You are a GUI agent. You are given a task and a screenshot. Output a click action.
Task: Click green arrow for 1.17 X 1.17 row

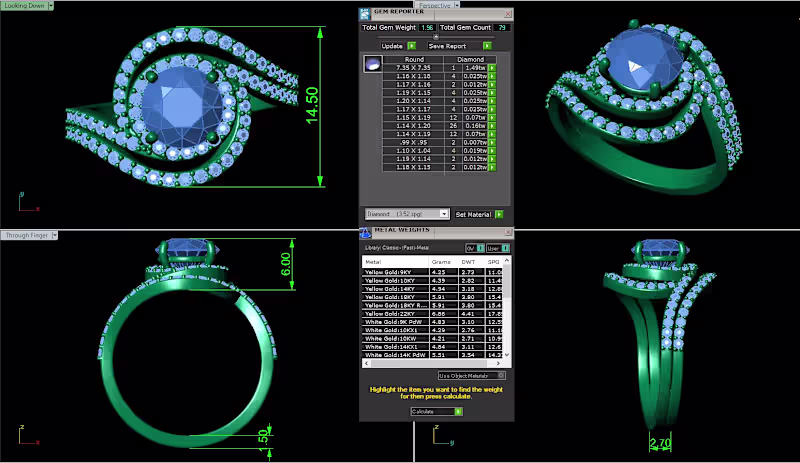[x=492, y=109]
